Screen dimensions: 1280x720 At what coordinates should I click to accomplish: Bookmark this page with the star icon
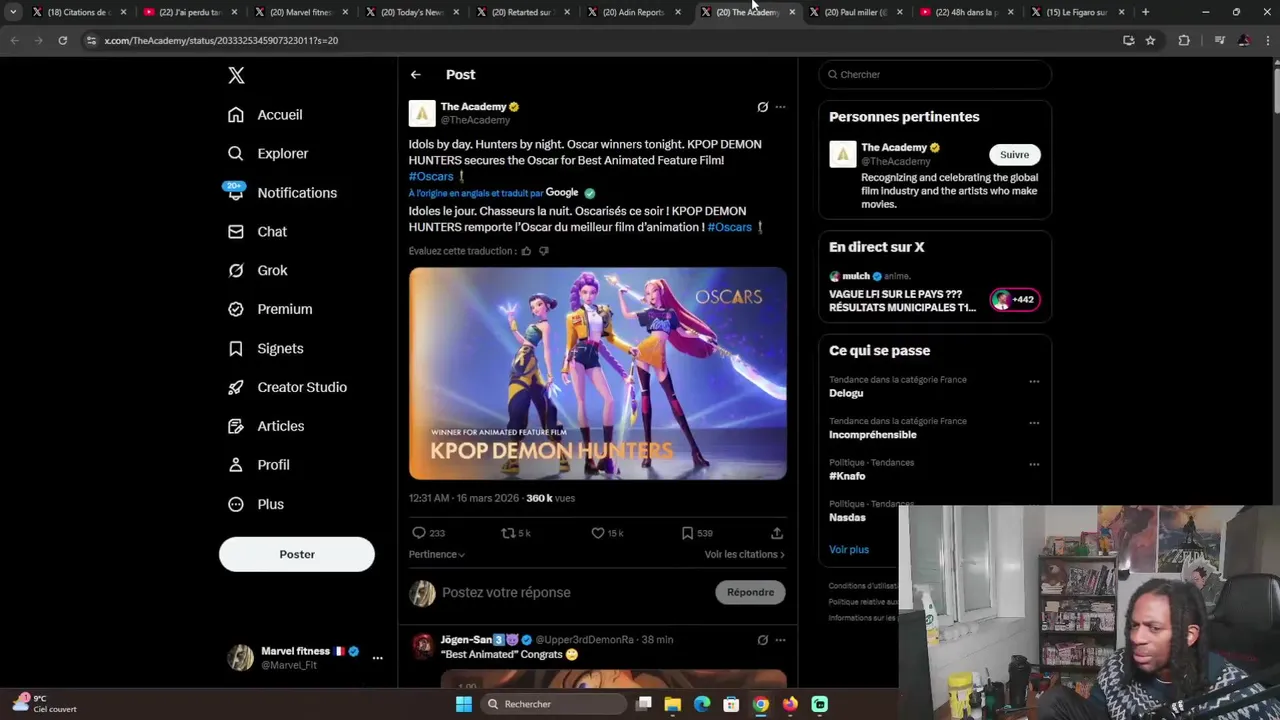point(1150,41)
